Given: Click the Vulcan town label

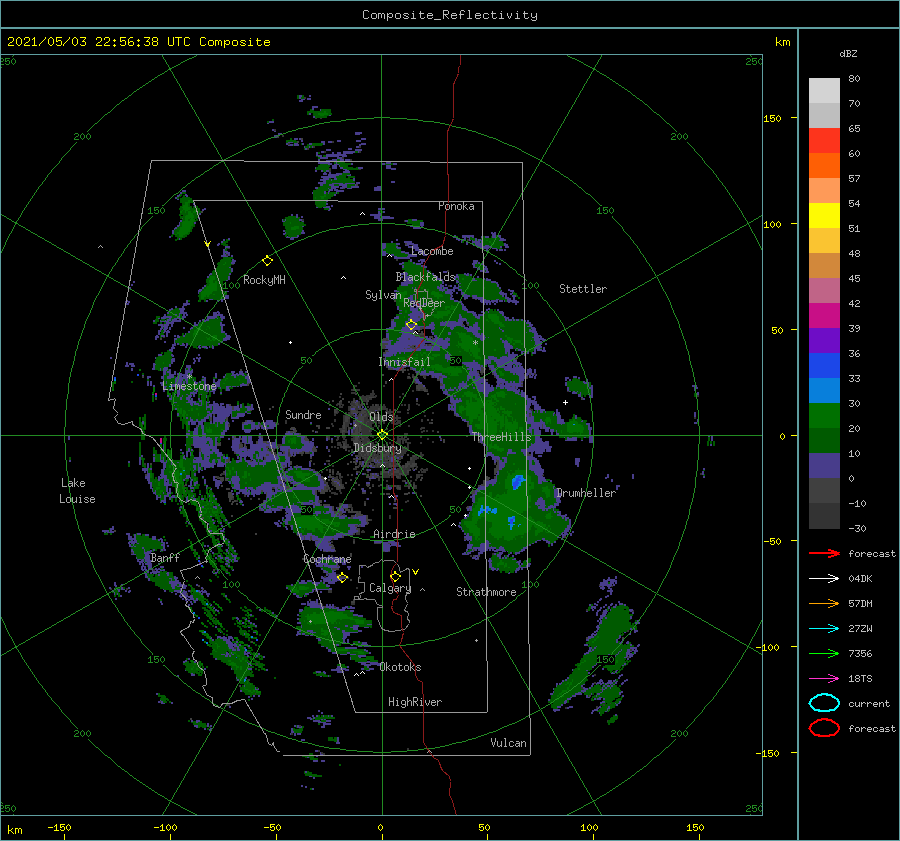Looking at the screenshot, I should point(508,743).
